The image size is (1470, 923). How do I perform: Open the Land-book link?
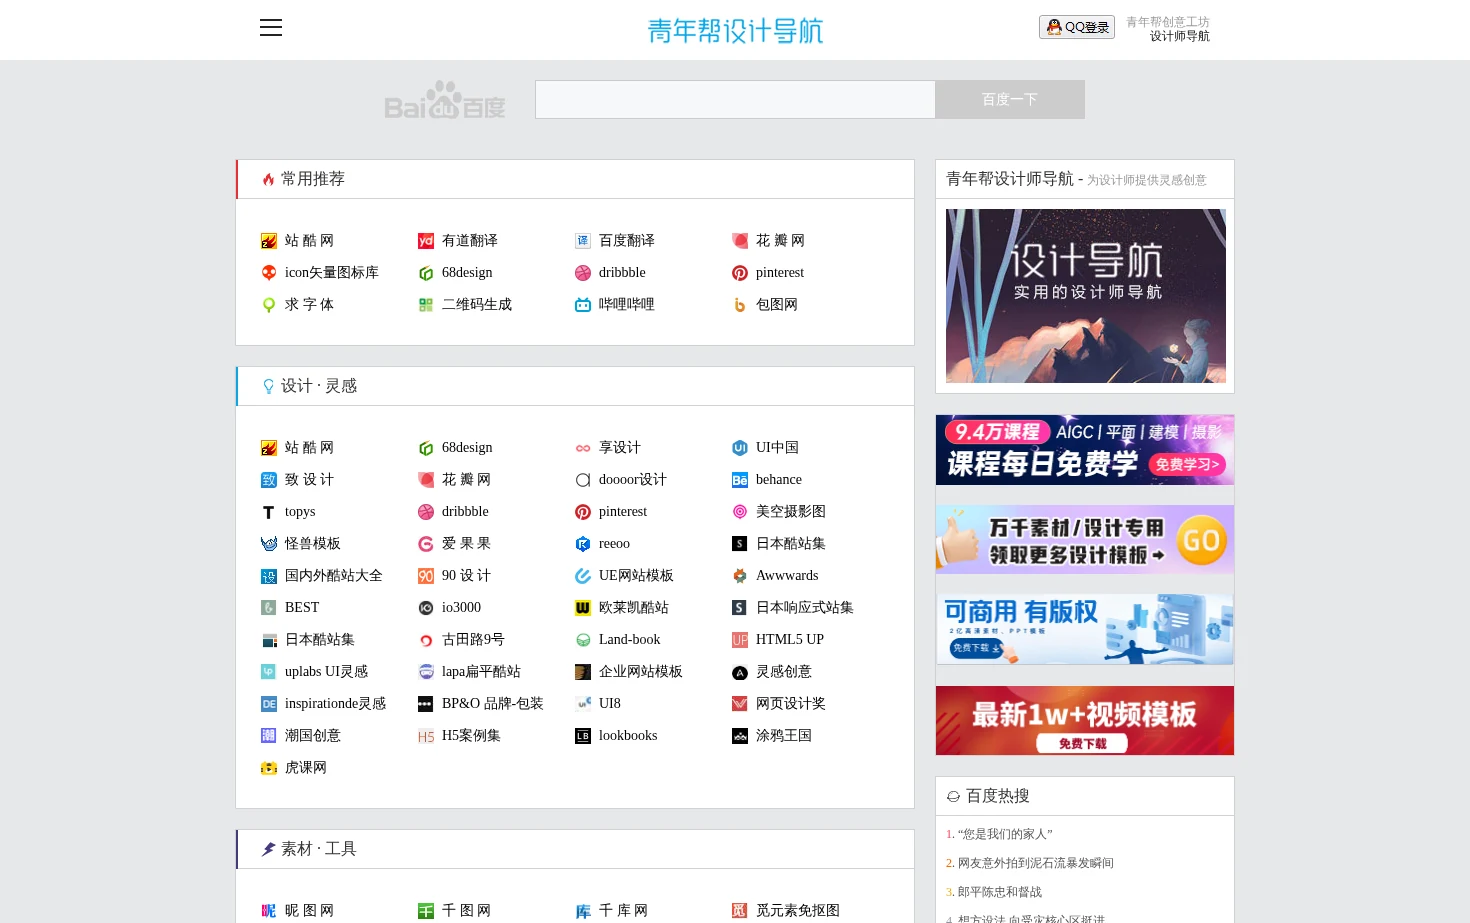tap(629, 640)
